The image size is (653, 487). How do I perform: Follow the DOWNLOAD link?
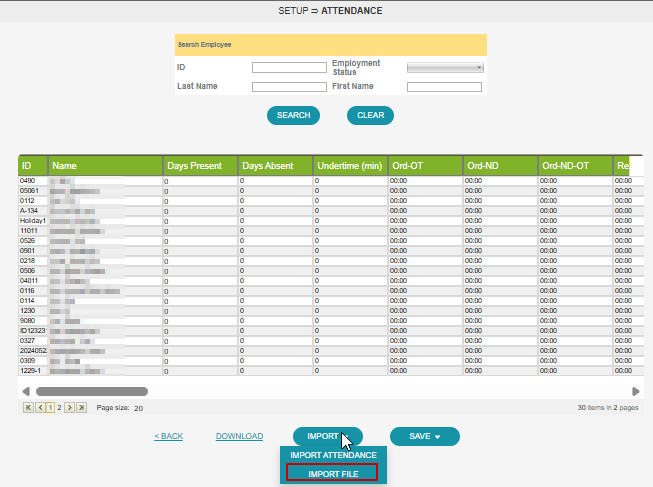(x=239, y=436)
